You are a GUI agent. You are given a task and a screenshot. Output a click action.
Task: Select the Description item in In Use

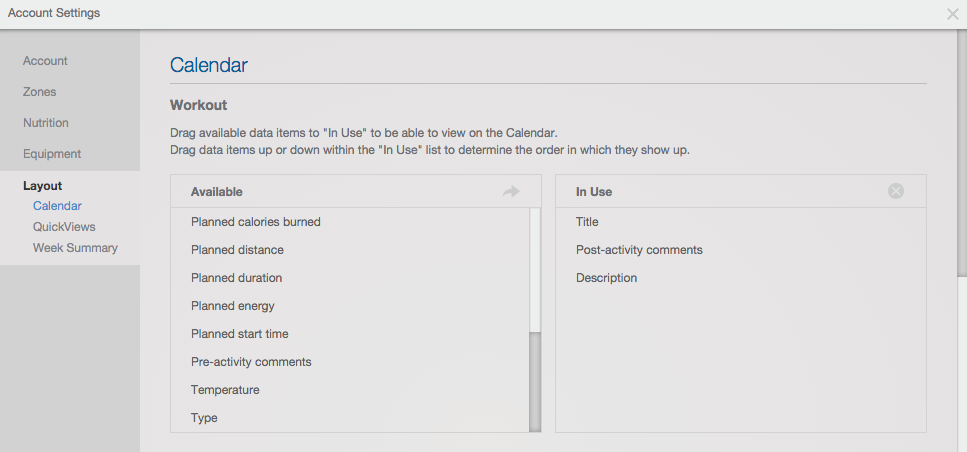(x=741, y=278)
